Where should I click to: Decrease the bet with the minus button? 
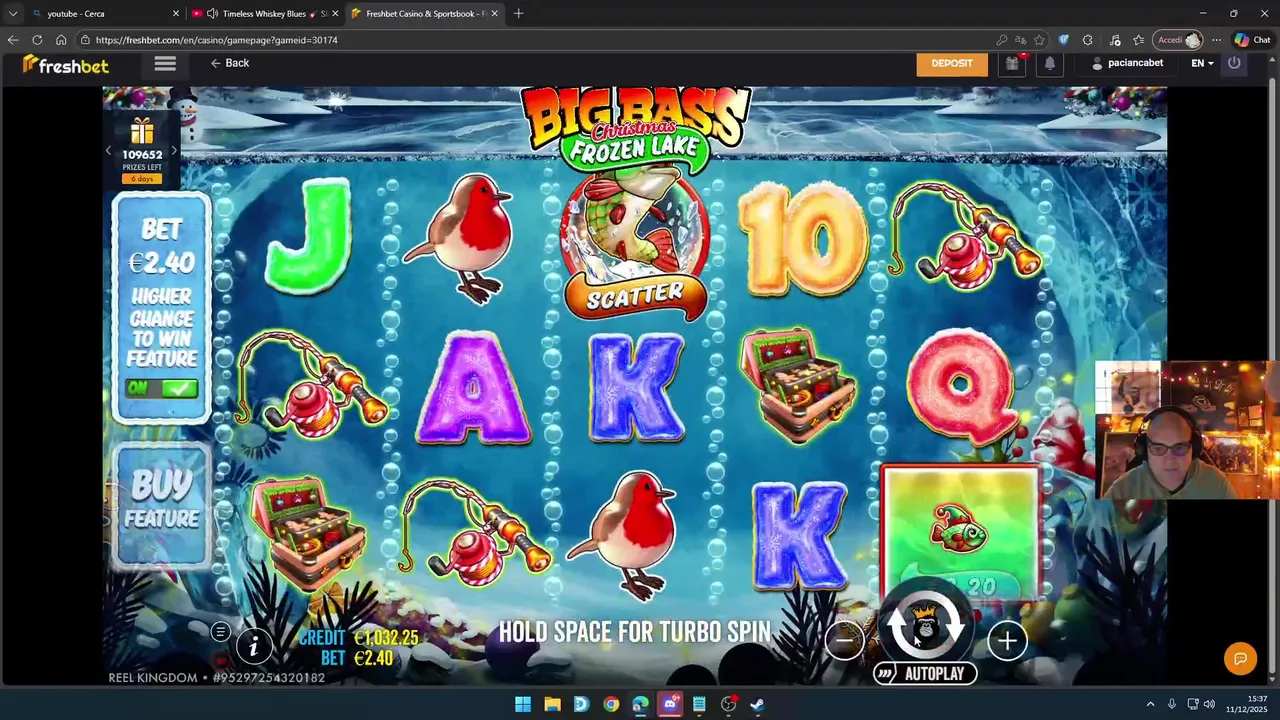click(845, 640)
